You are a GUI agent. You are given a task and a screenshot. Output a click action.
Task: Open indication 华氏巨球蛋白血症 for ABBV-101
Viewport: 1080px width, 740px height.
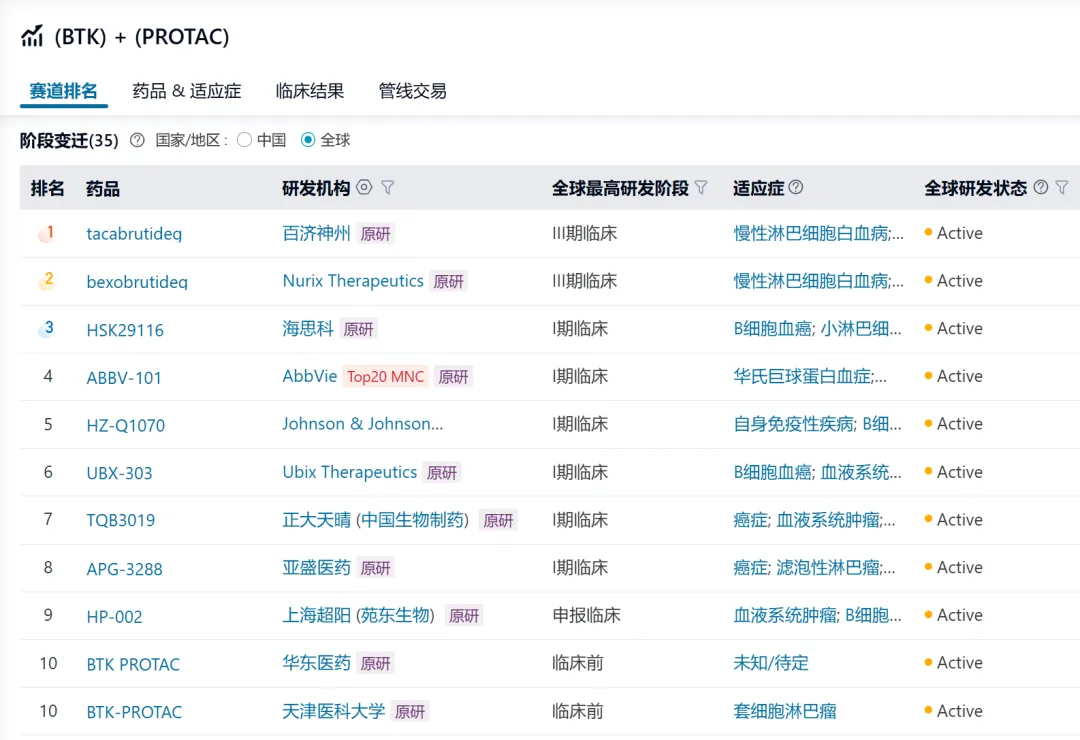click(811, 376)
